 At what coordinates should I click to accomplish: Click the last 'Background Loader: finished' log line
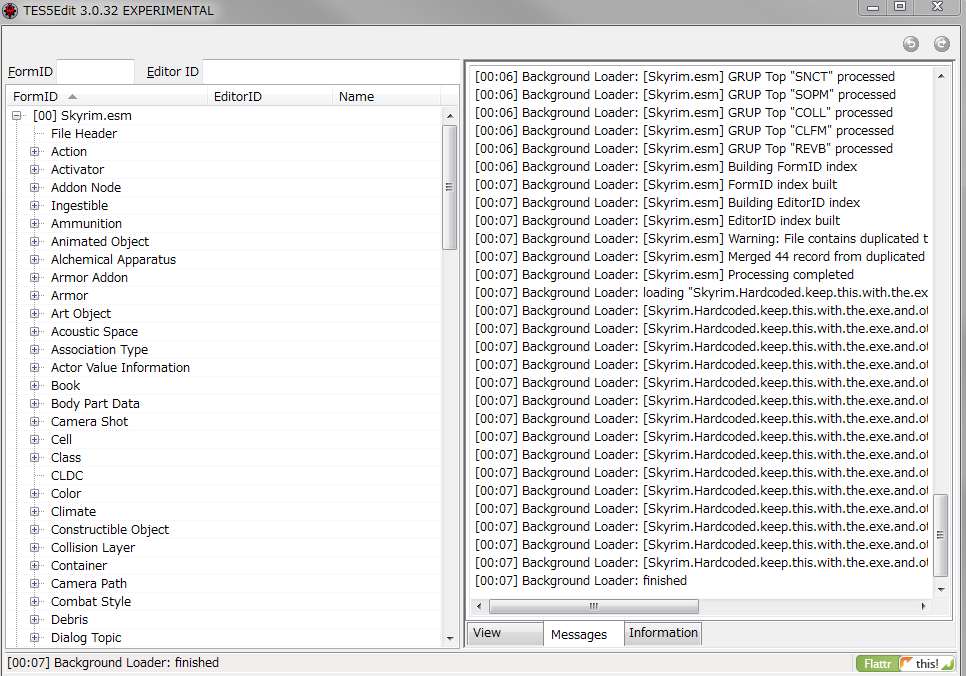pos(580,580)
